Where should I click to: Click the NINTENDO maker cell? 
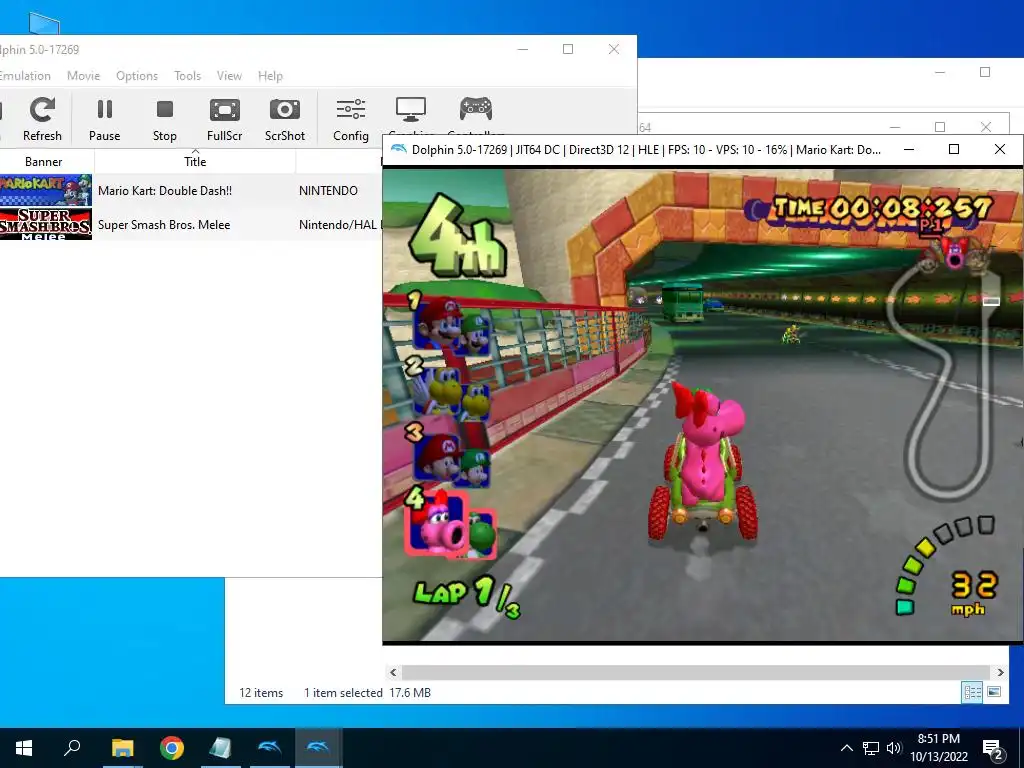coord(328,191)
